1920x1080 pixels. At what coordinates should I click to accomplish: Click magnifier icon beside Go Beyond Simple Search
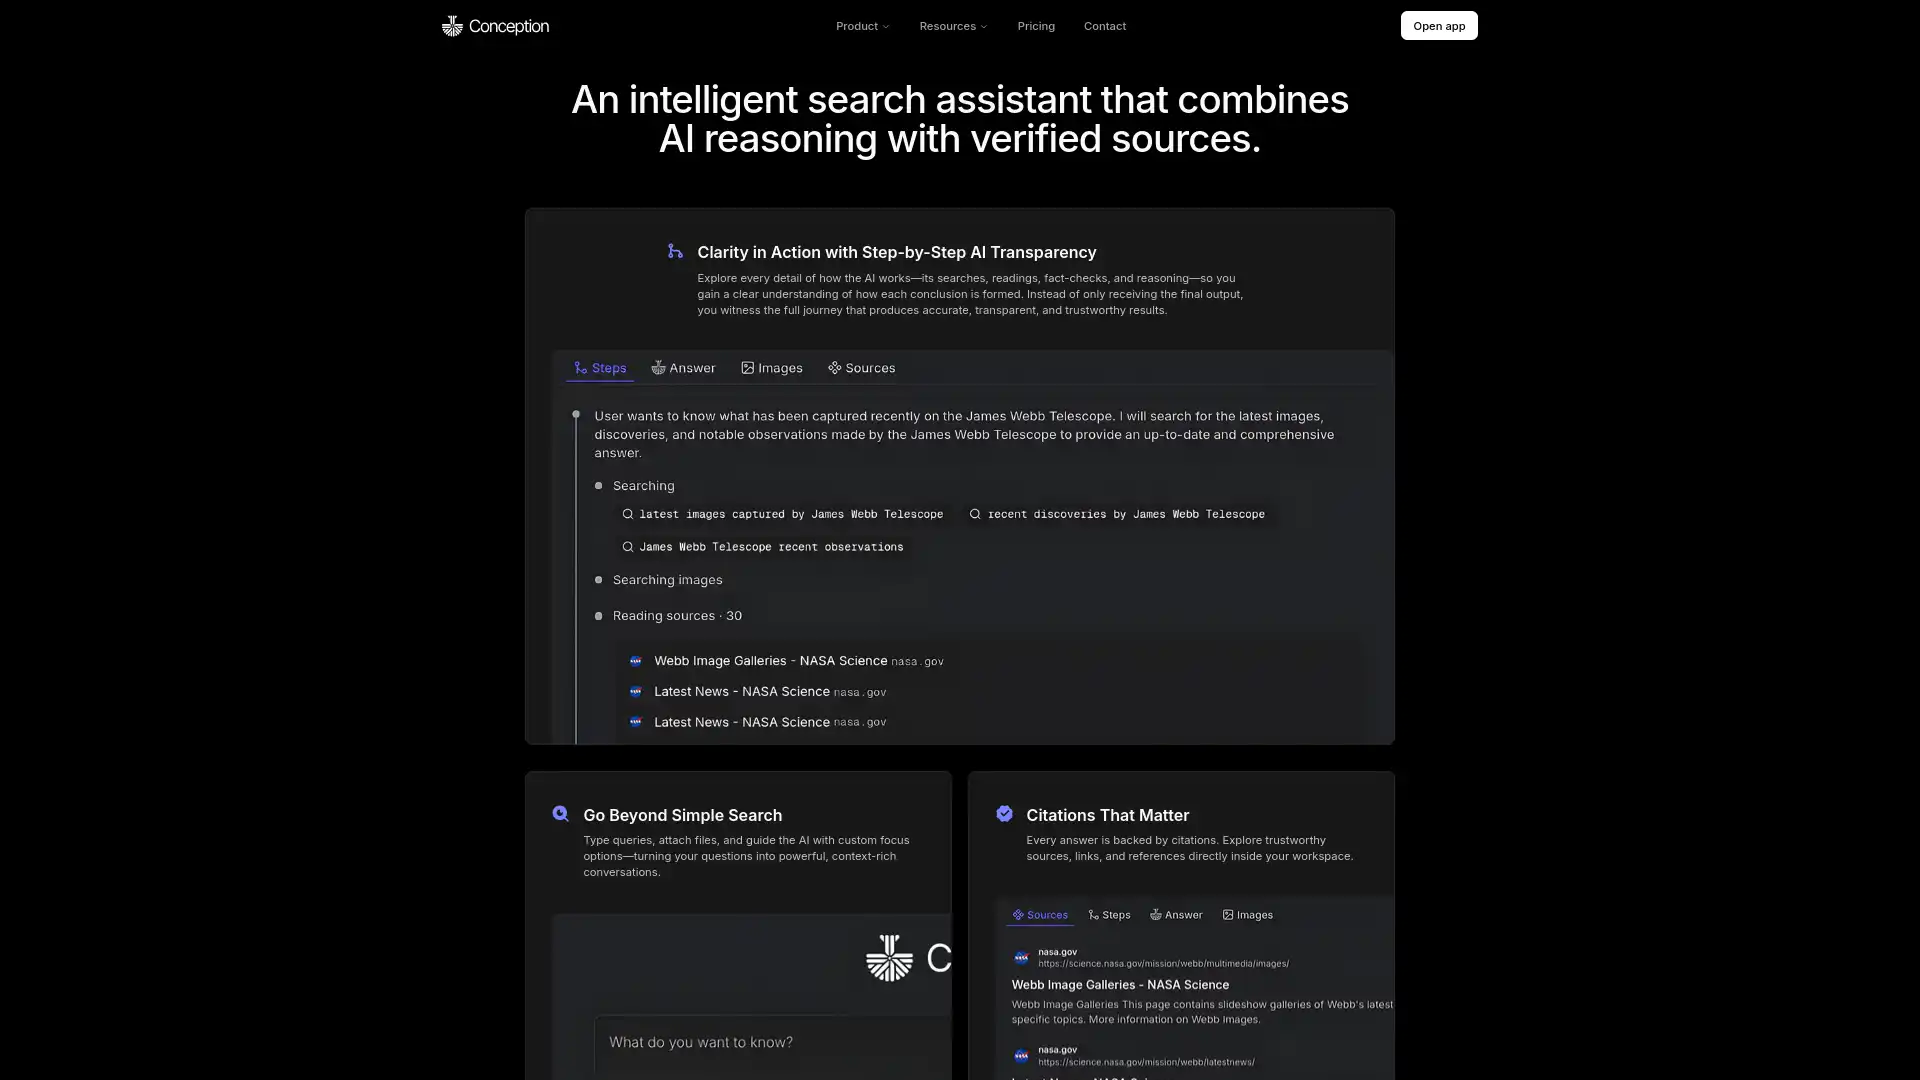click(561, 814)
